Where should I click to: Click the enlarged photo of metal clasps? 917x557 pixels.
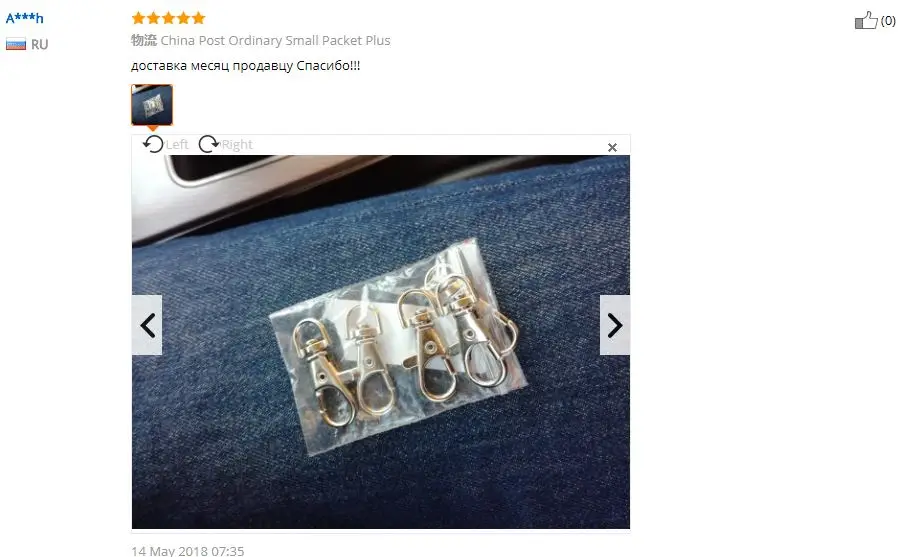(x=381, y=342)
